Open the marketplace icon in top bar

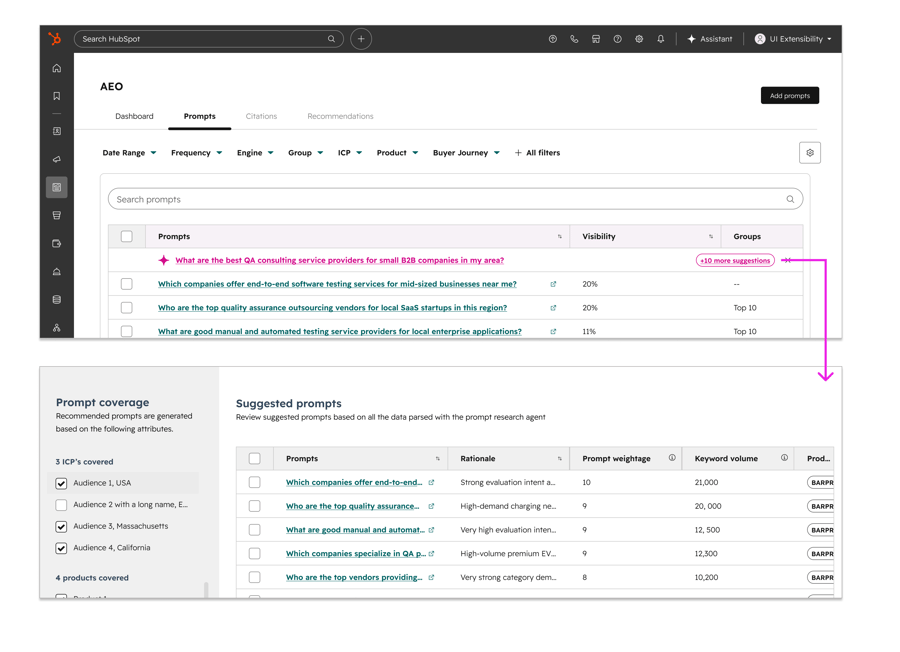pos(596,39)
